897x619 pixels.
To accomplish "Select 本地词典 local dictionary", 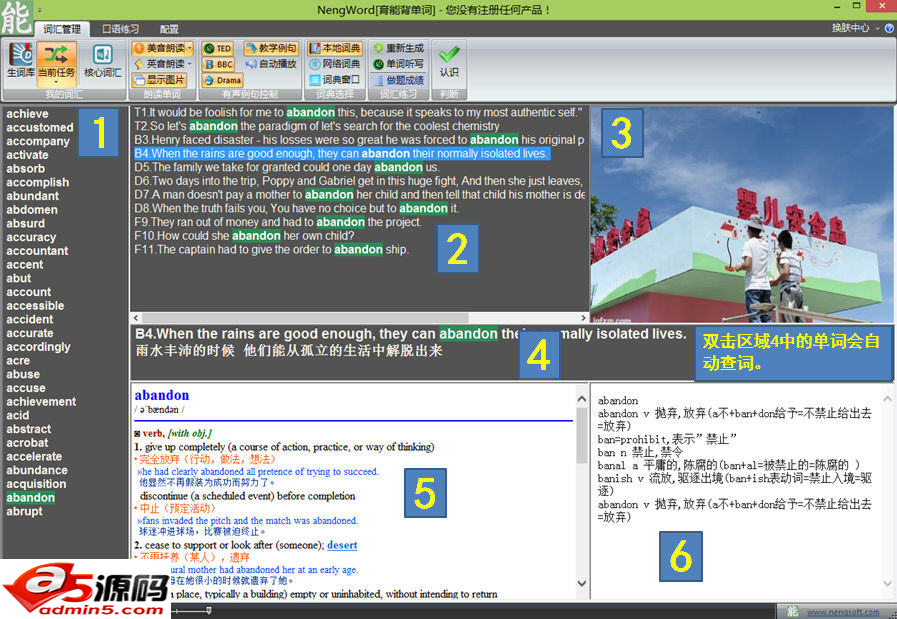I will point(335,49).
